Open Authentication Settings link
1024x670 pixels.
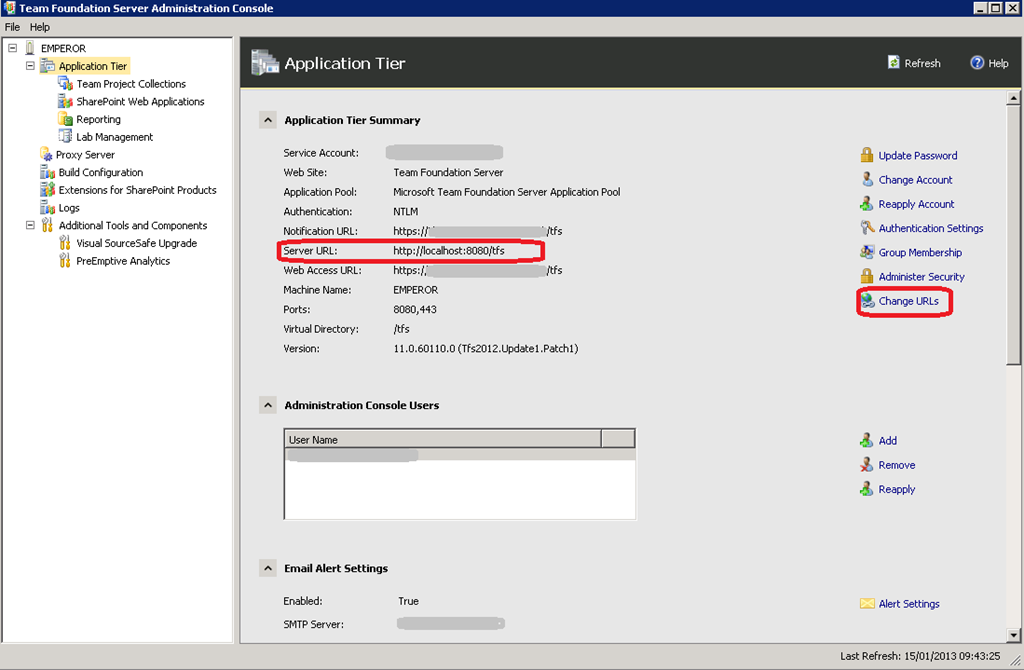(x=931, y=228)
